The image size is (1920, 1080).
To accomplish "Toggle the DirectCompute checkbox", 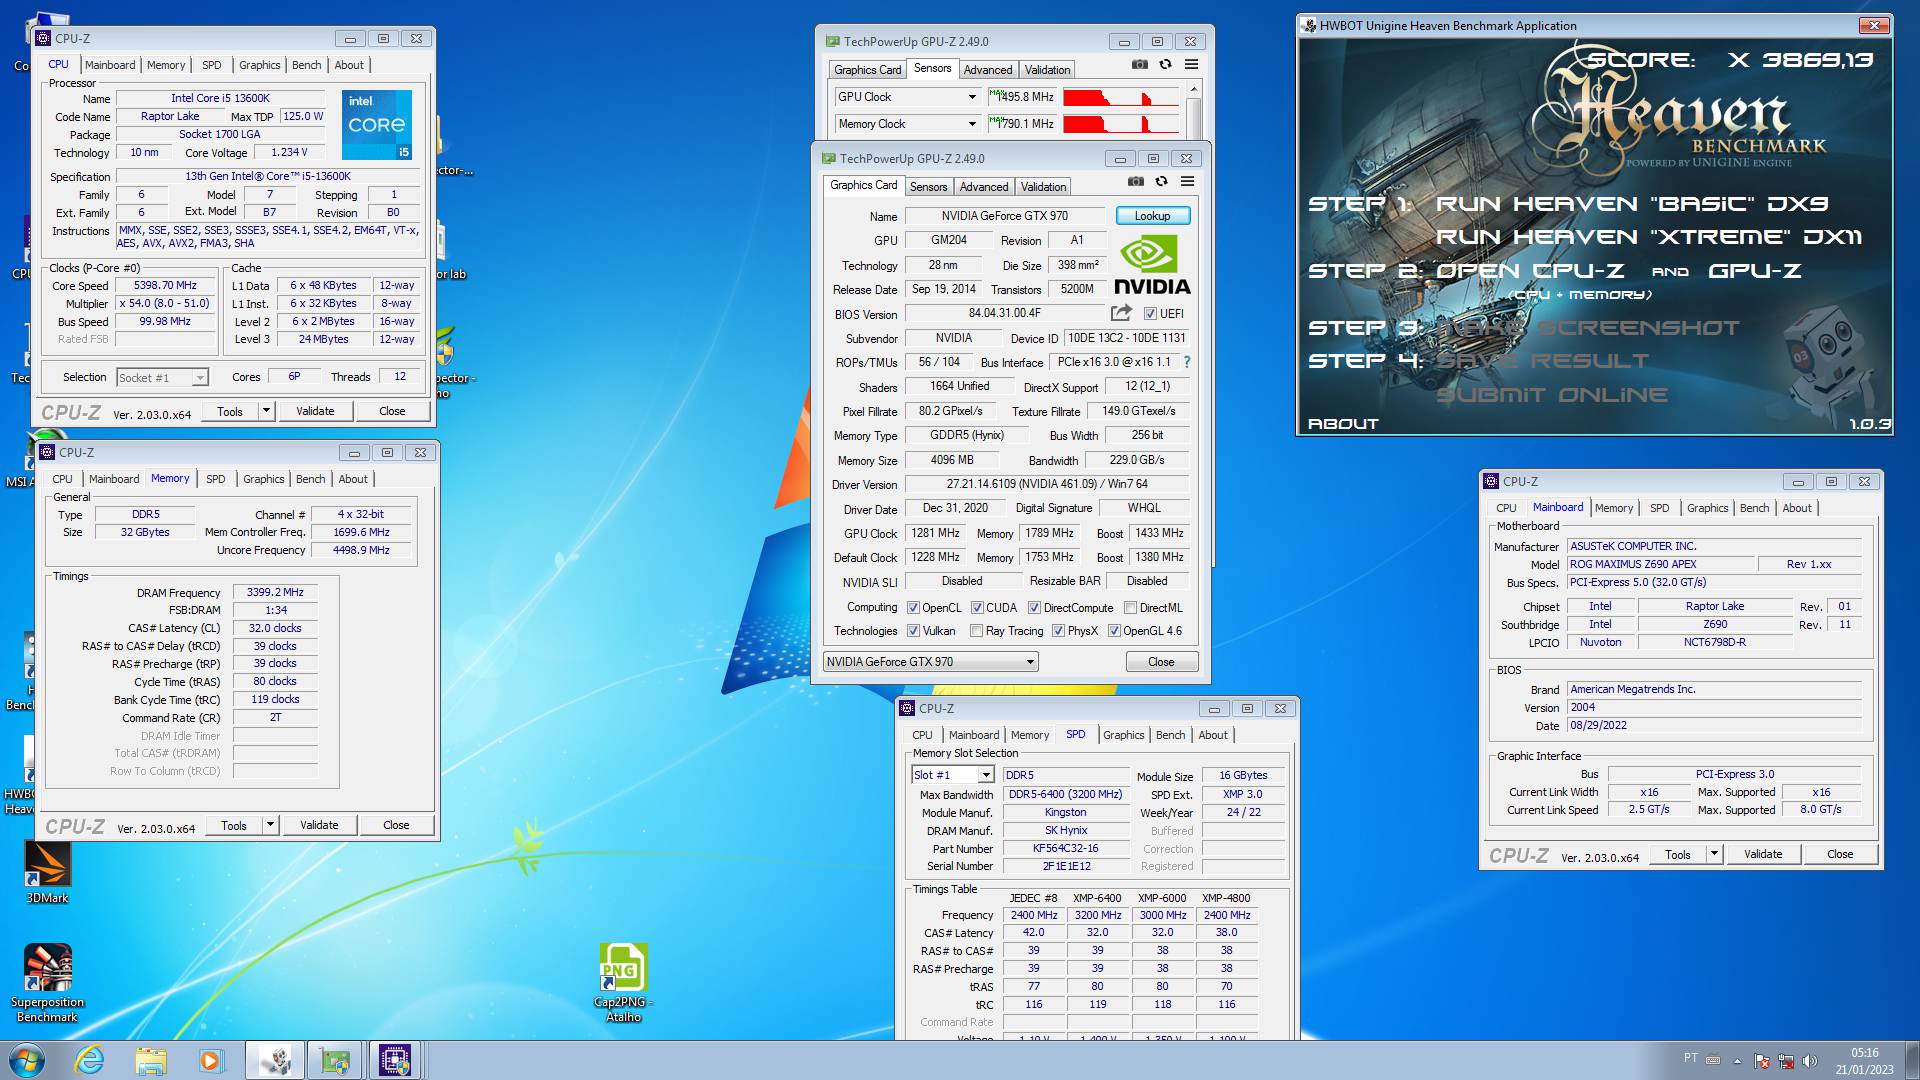I will (1034, 608).
